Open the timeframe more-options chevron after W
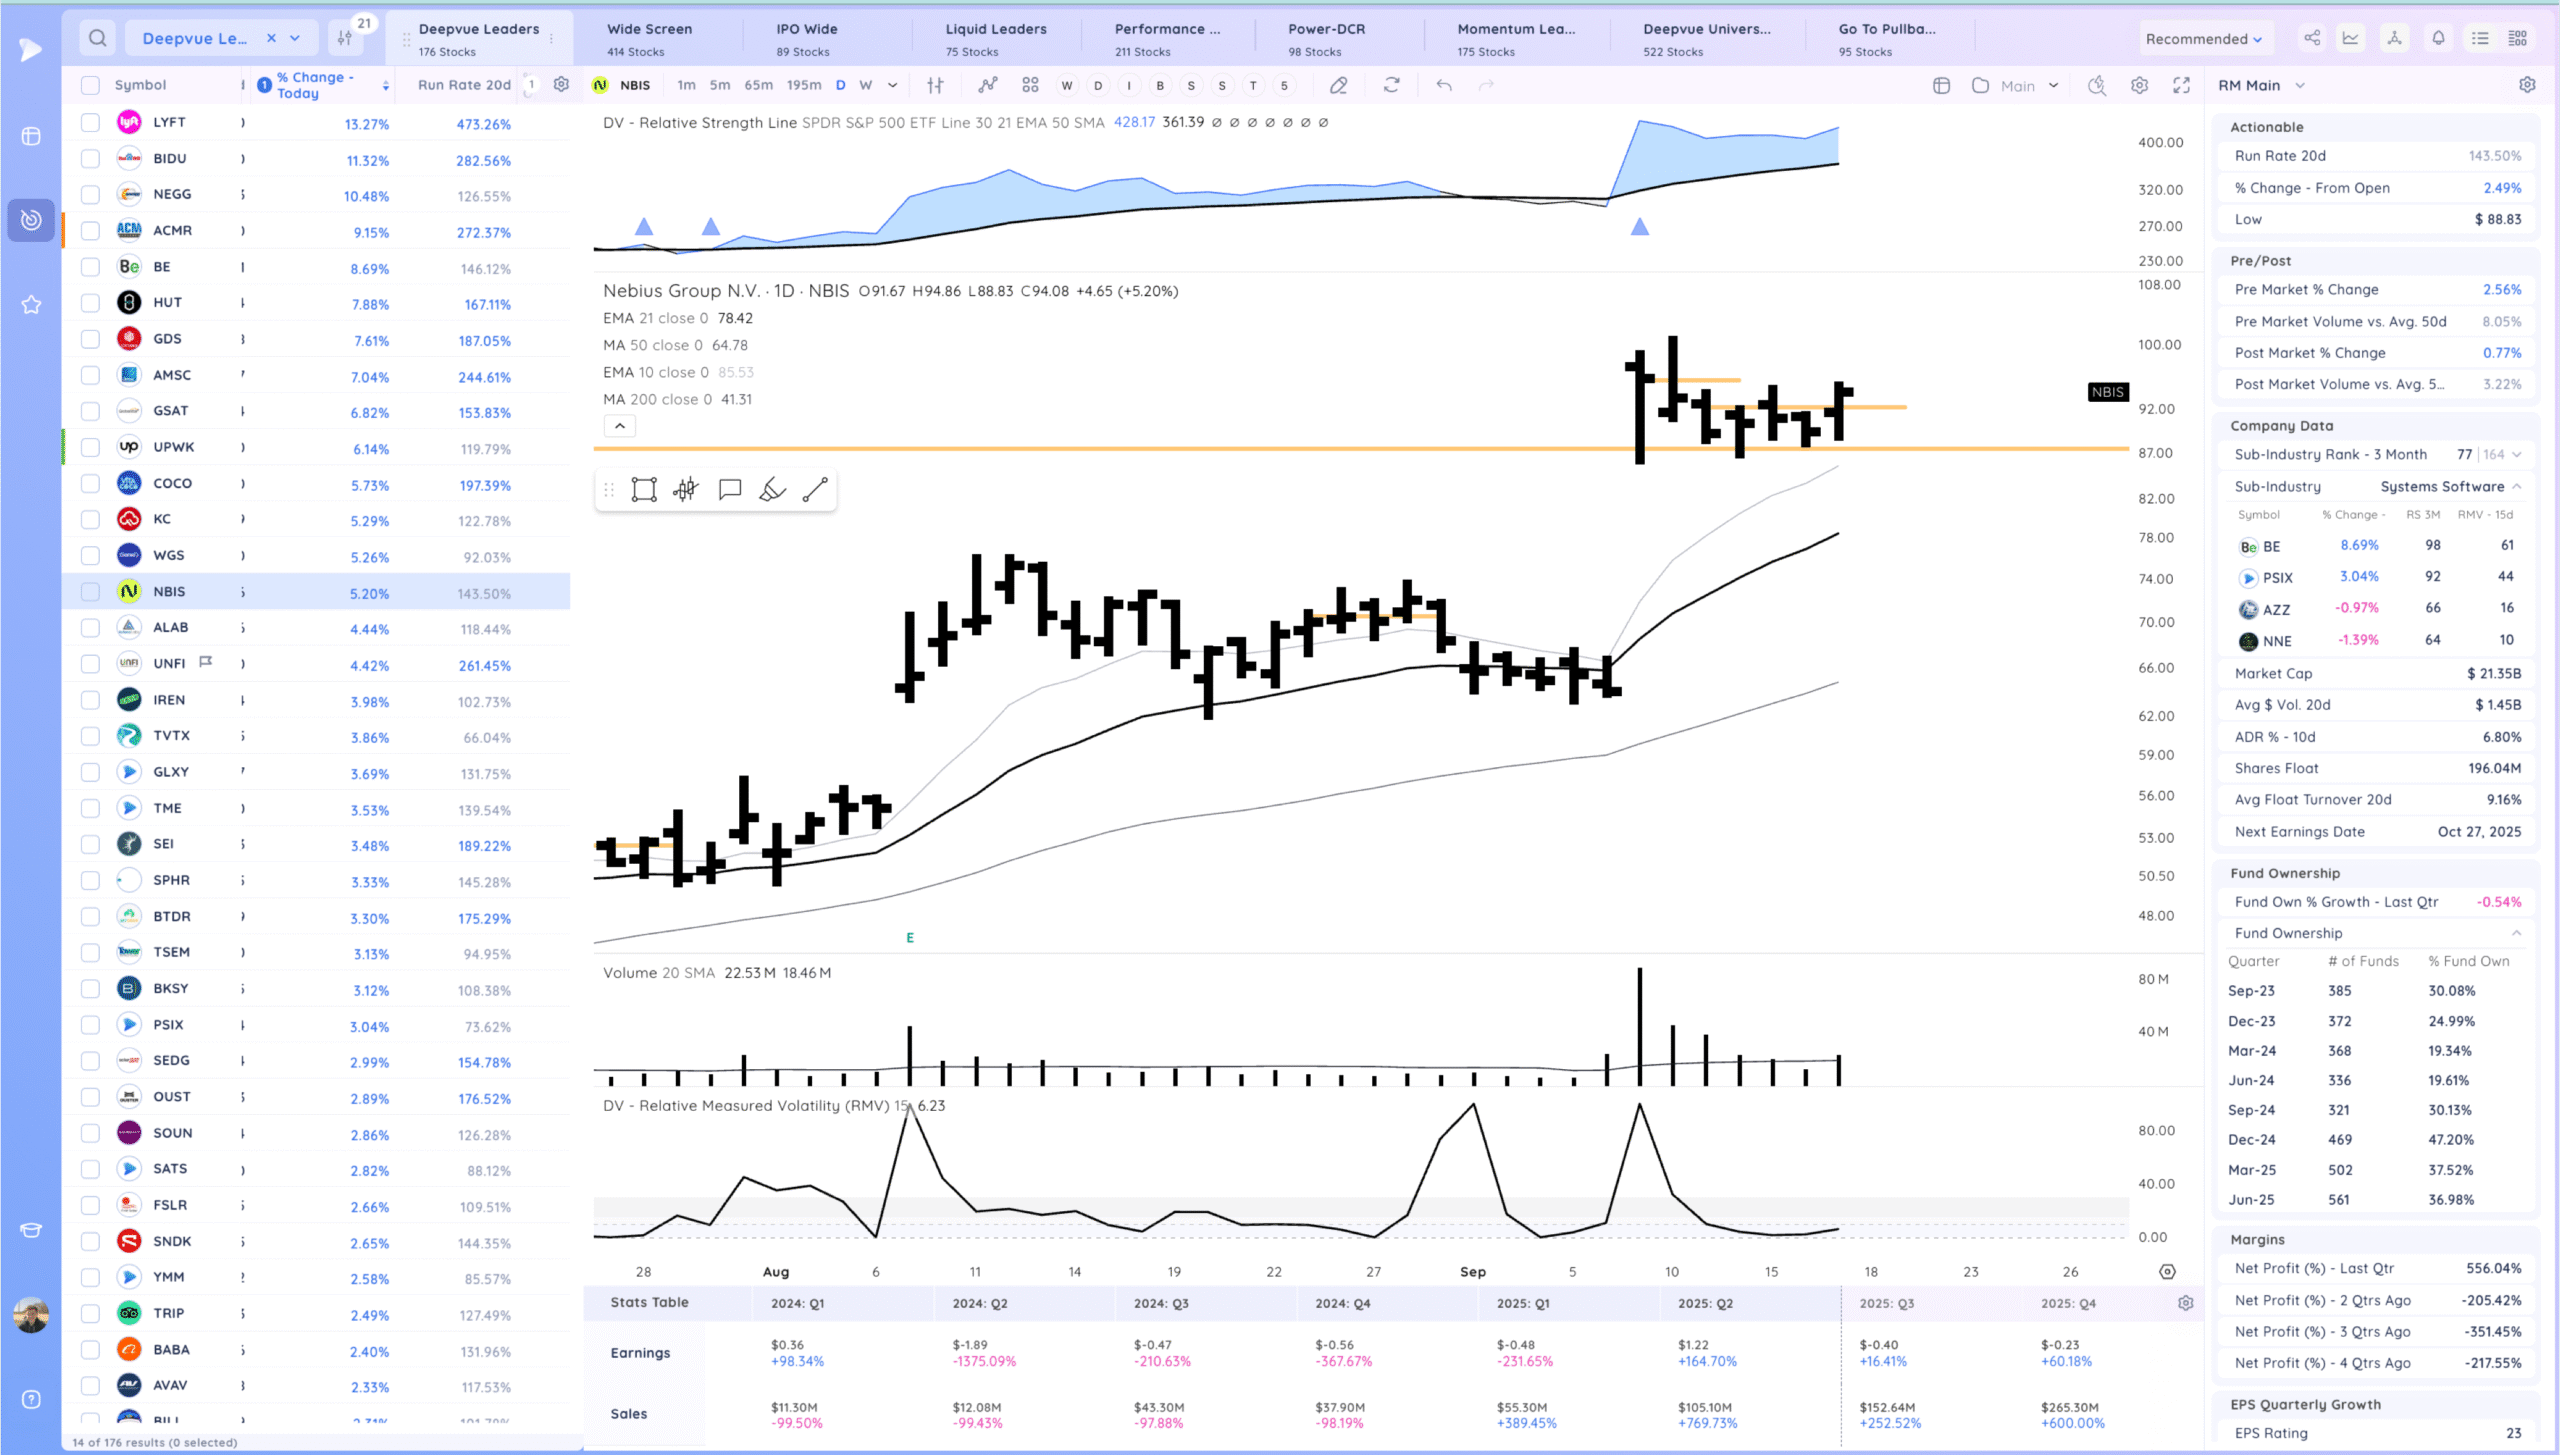This screenshot has height=1455, width=2560. [892, 85]
